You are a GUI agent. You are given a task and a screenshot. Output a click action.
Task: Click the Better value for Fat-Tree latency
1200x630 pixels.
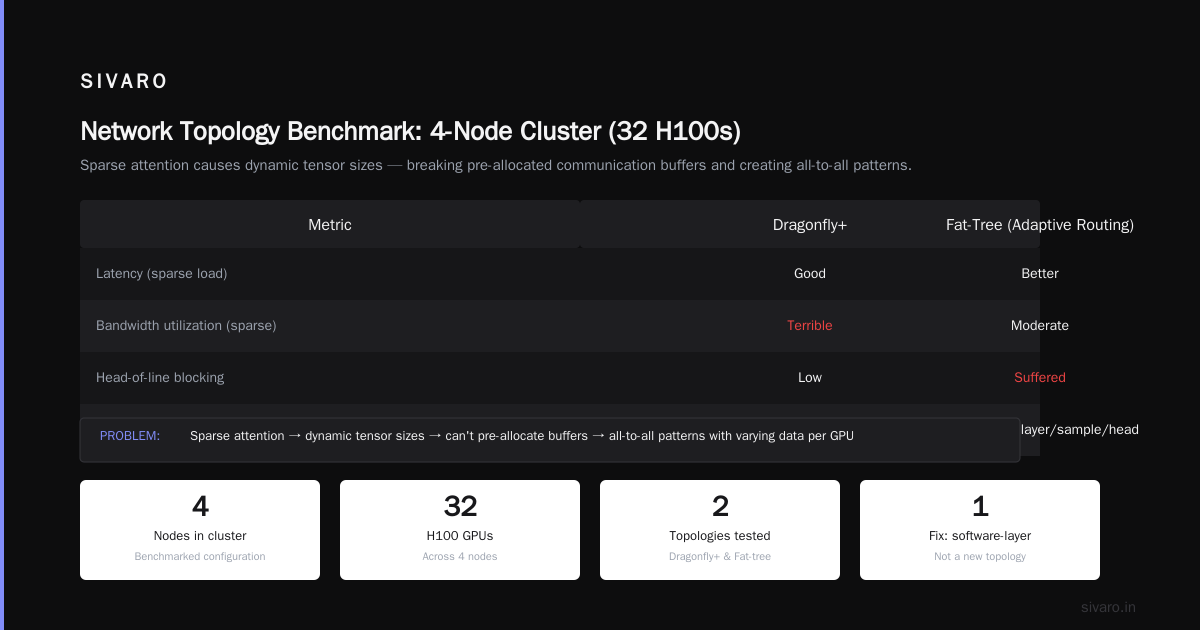click(x=1040, y=273)
